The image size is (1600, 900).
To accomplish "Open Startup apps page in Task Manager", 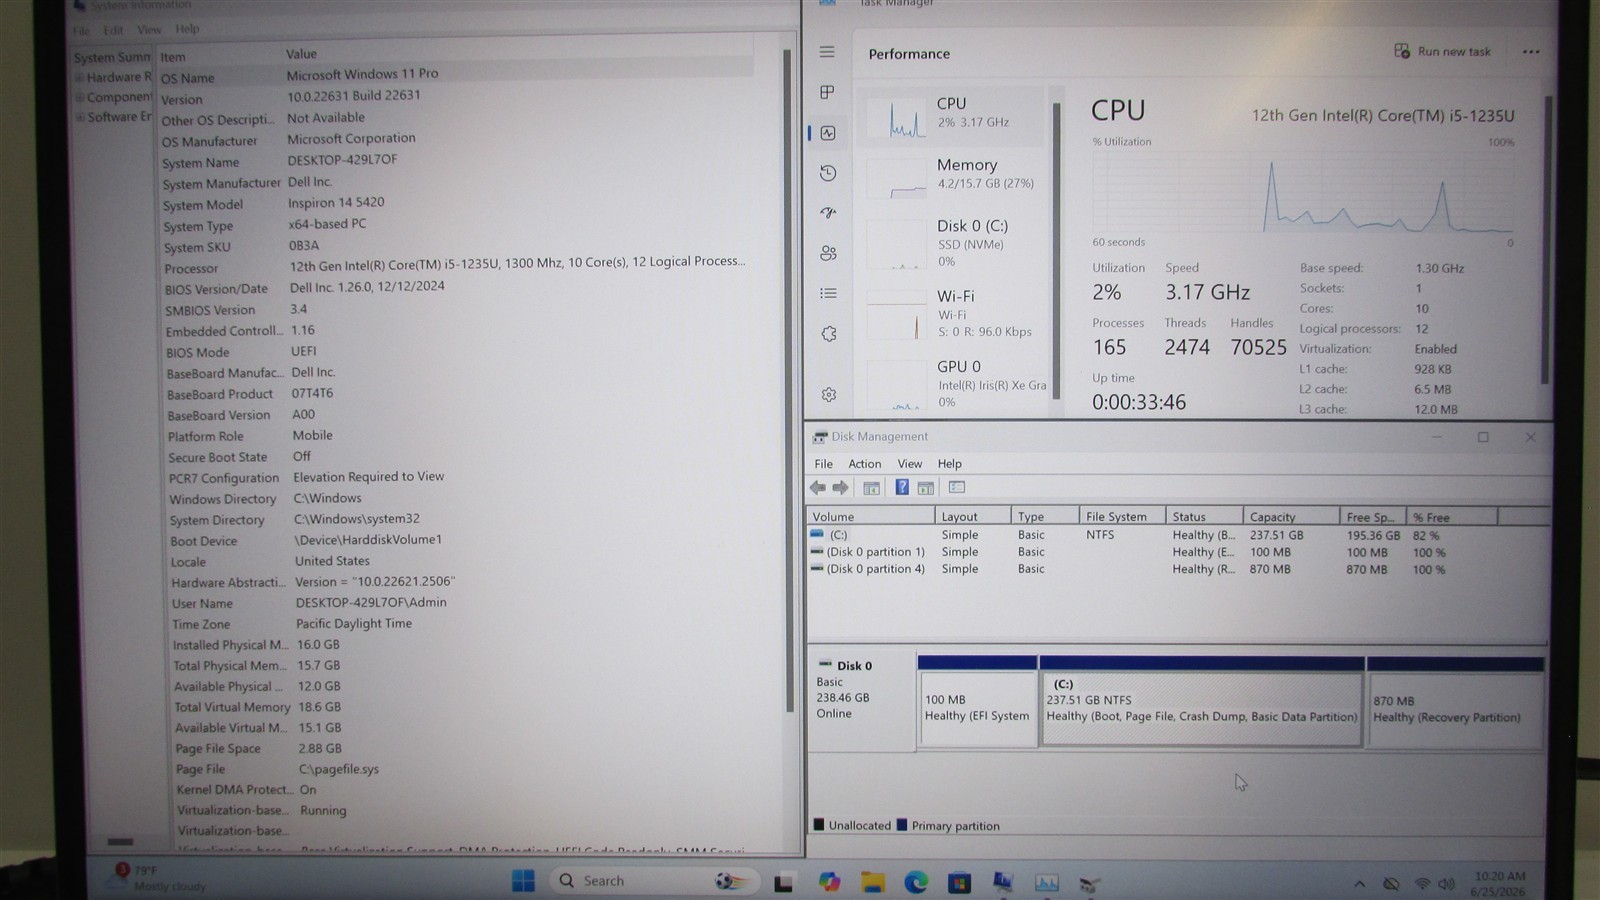I will point(828,213).
